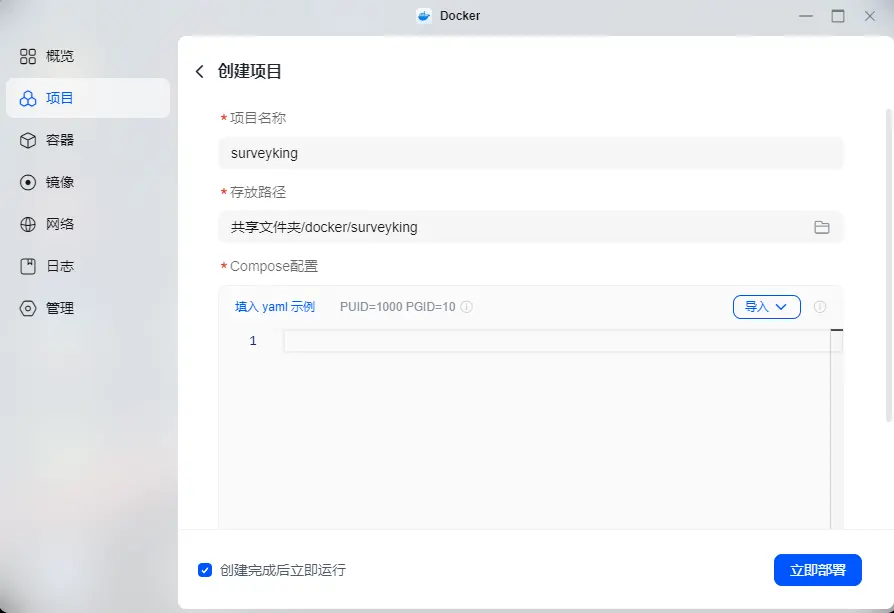Image resolution: width=894 pixels, height=613 pixels.
Task: Show info tooltip next to PUID=1000 PGID=10
Action: click(466, 307)
